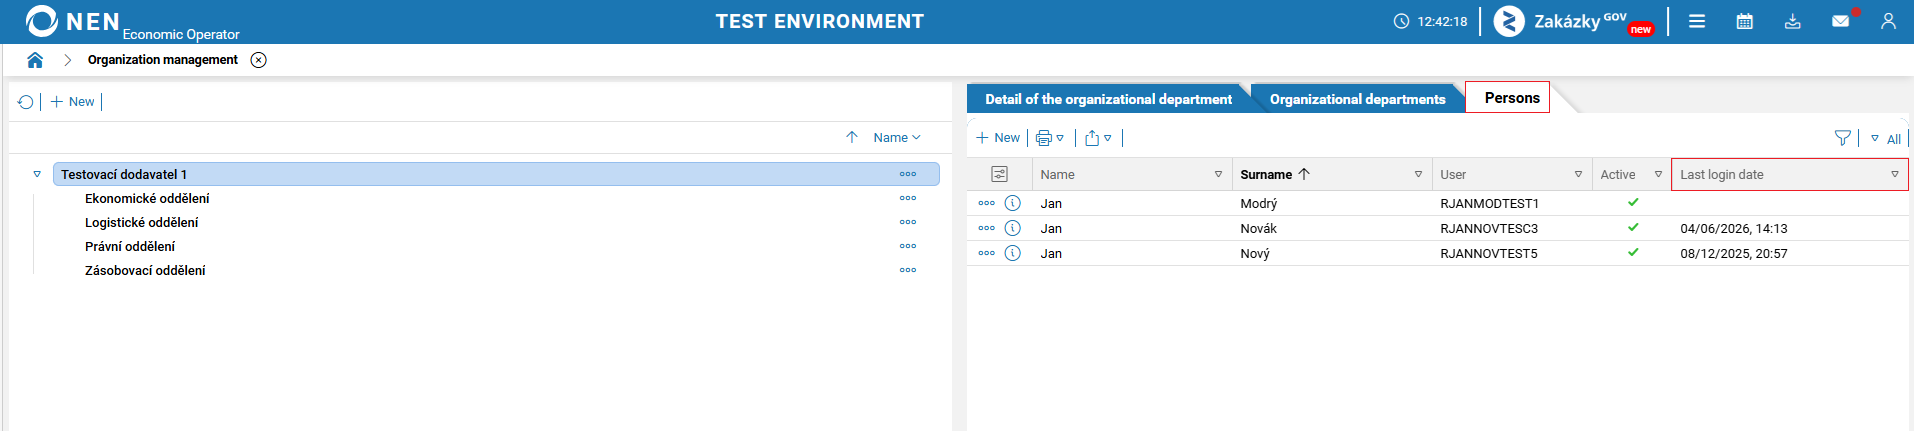Screen dimensions: 1914x431
Task: Open the filter funnel icon
Action: point(1842,138)
